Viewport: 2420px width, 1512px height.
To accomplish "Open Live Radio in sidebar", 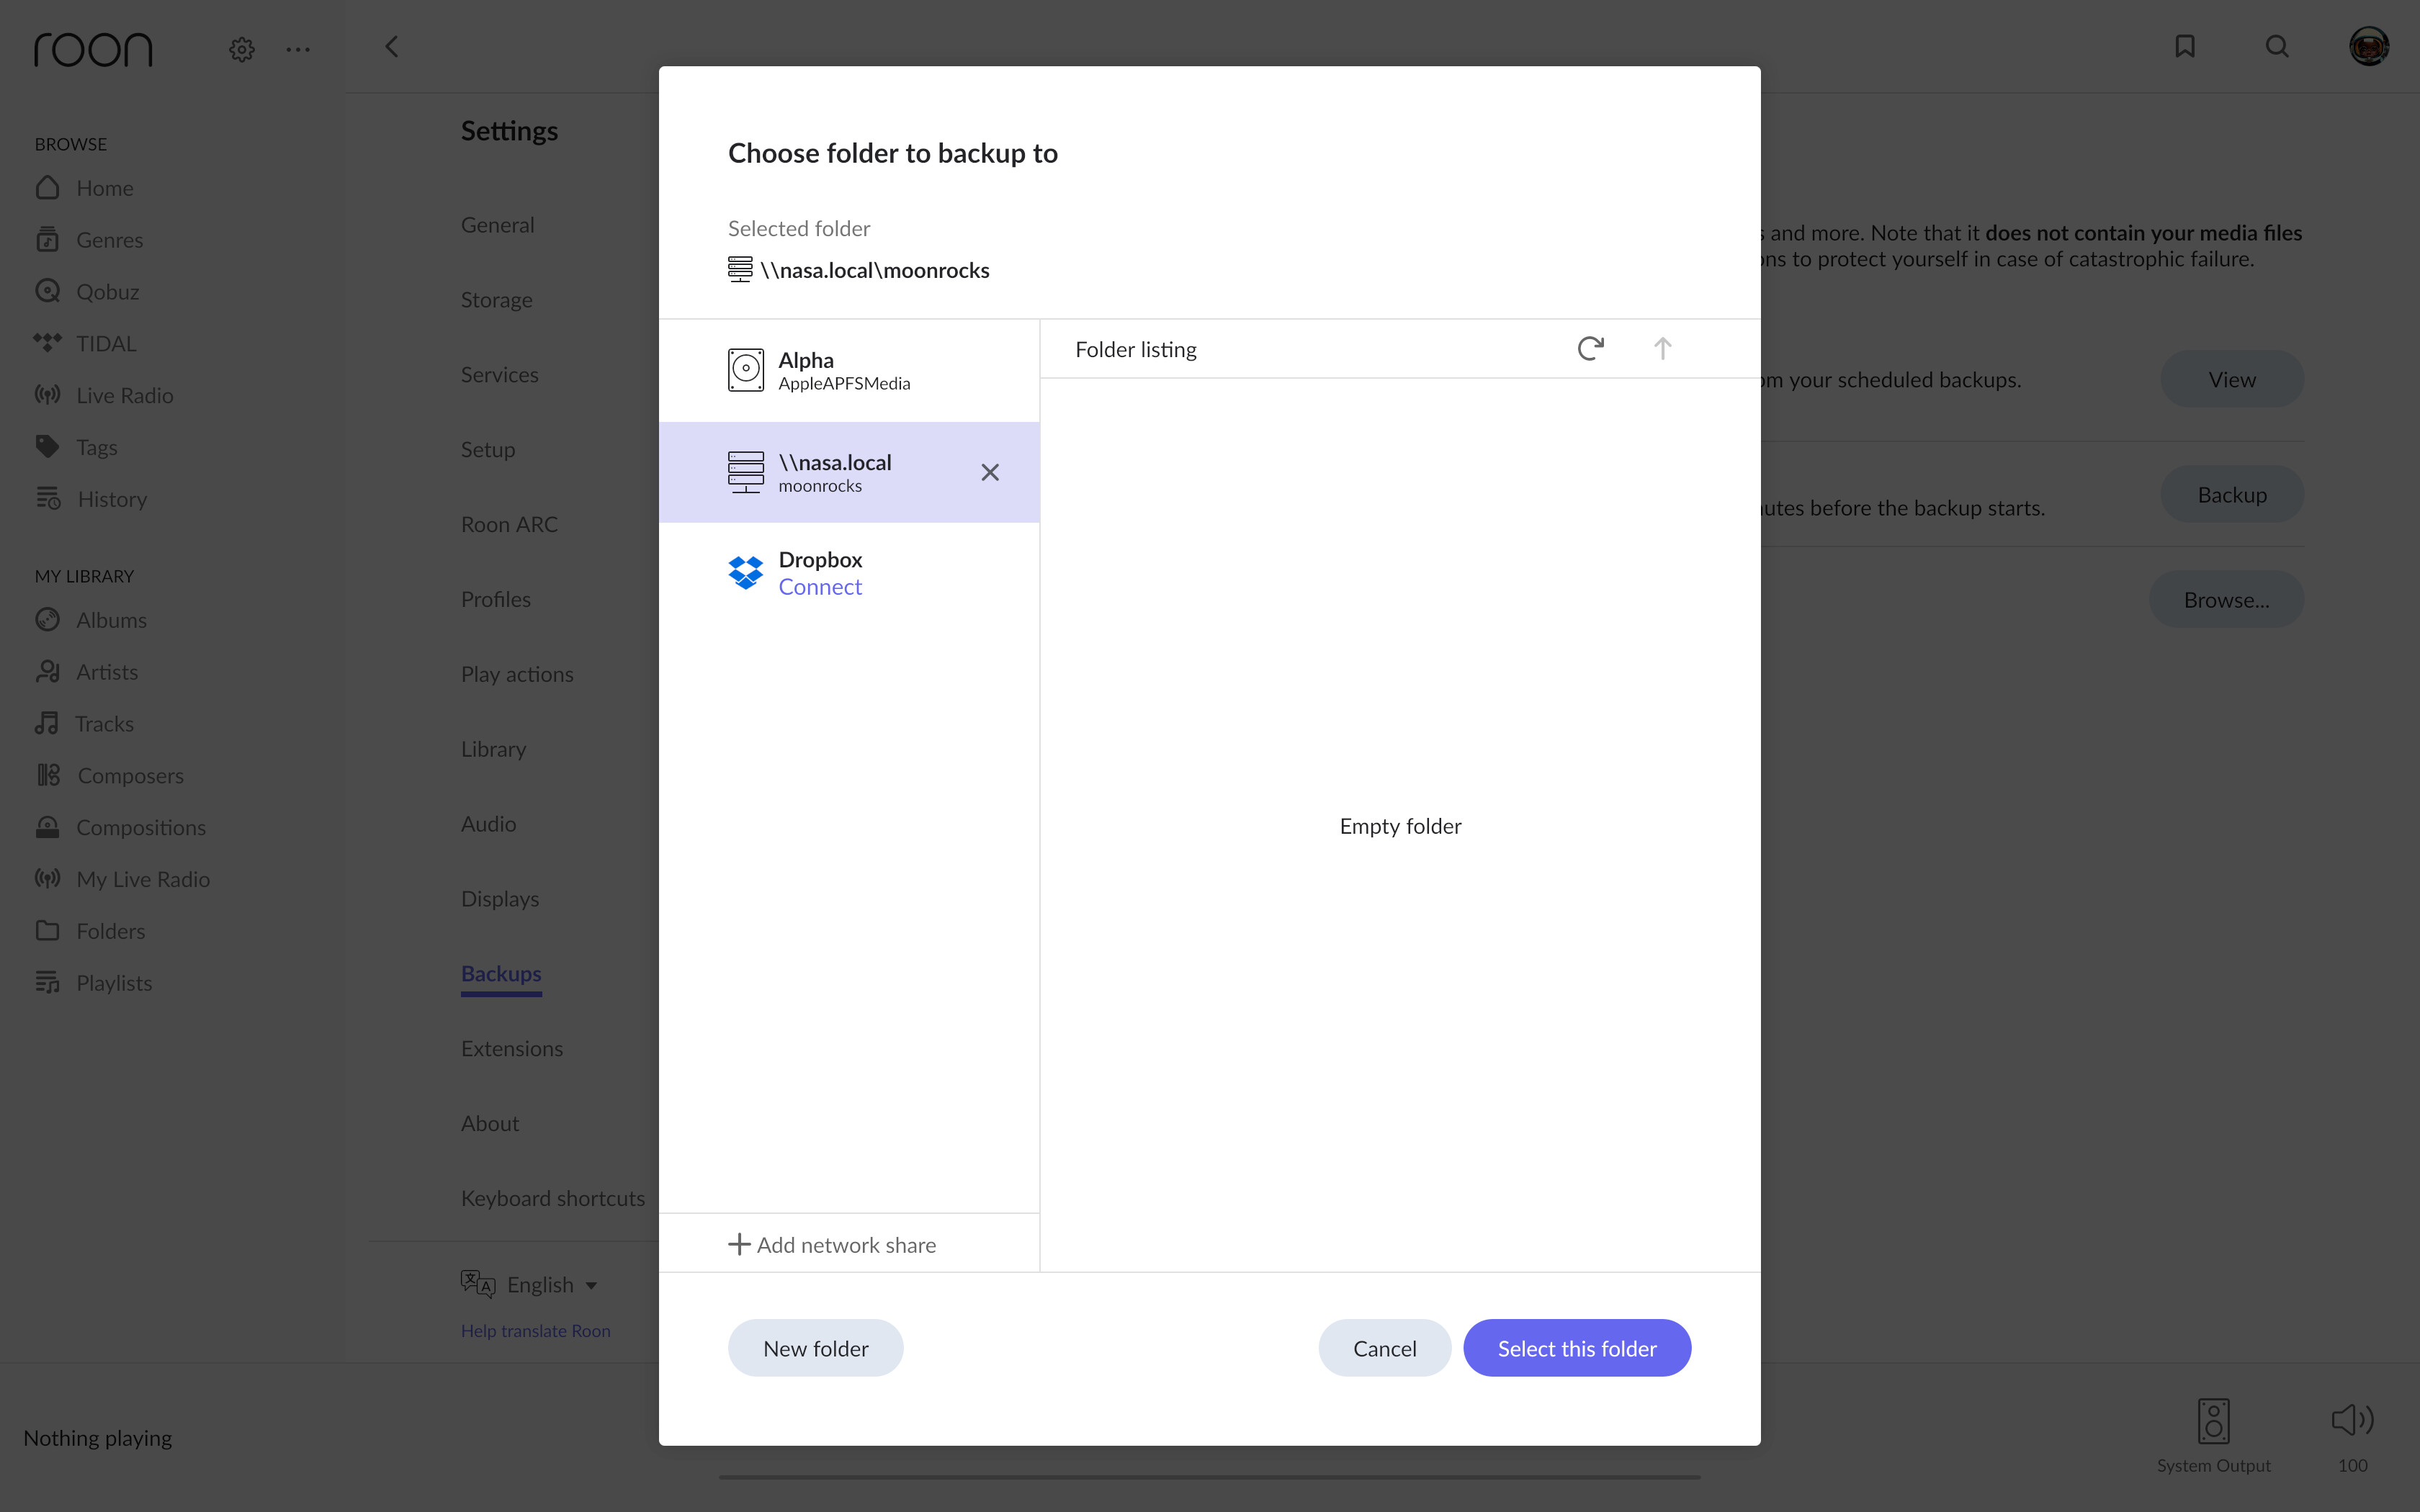I will point(104,395).
